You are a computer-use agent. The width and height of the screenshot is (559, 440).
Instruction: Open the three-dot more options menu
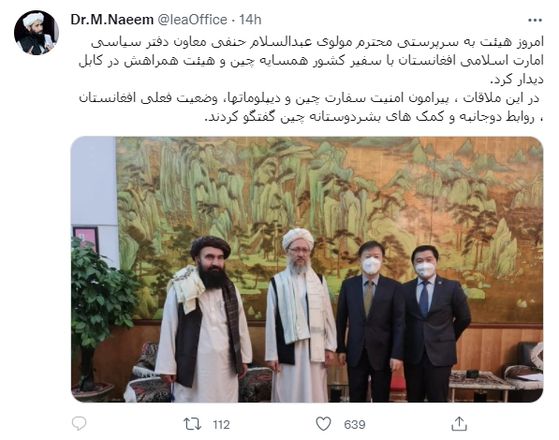[535, 20]
